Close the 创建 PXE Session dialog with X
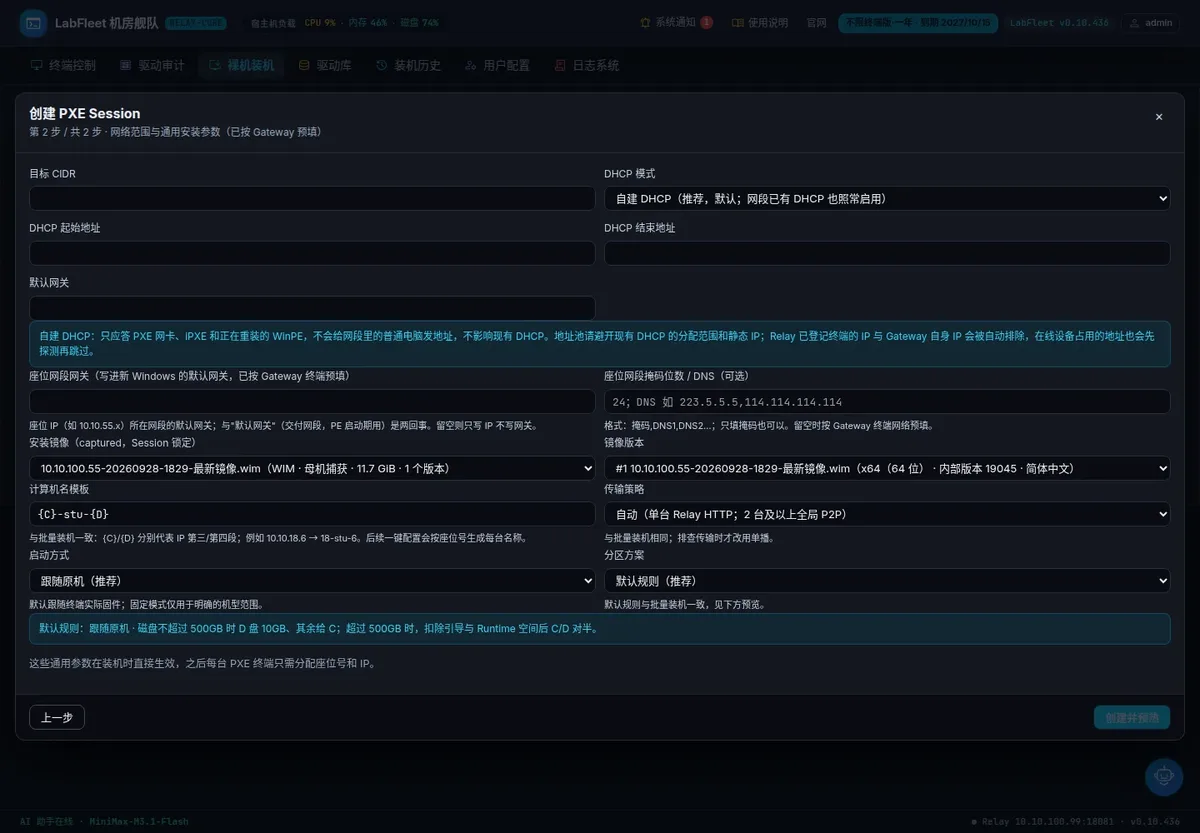The height and width of the screenshot is (833, 1200). pos(1159,117)
